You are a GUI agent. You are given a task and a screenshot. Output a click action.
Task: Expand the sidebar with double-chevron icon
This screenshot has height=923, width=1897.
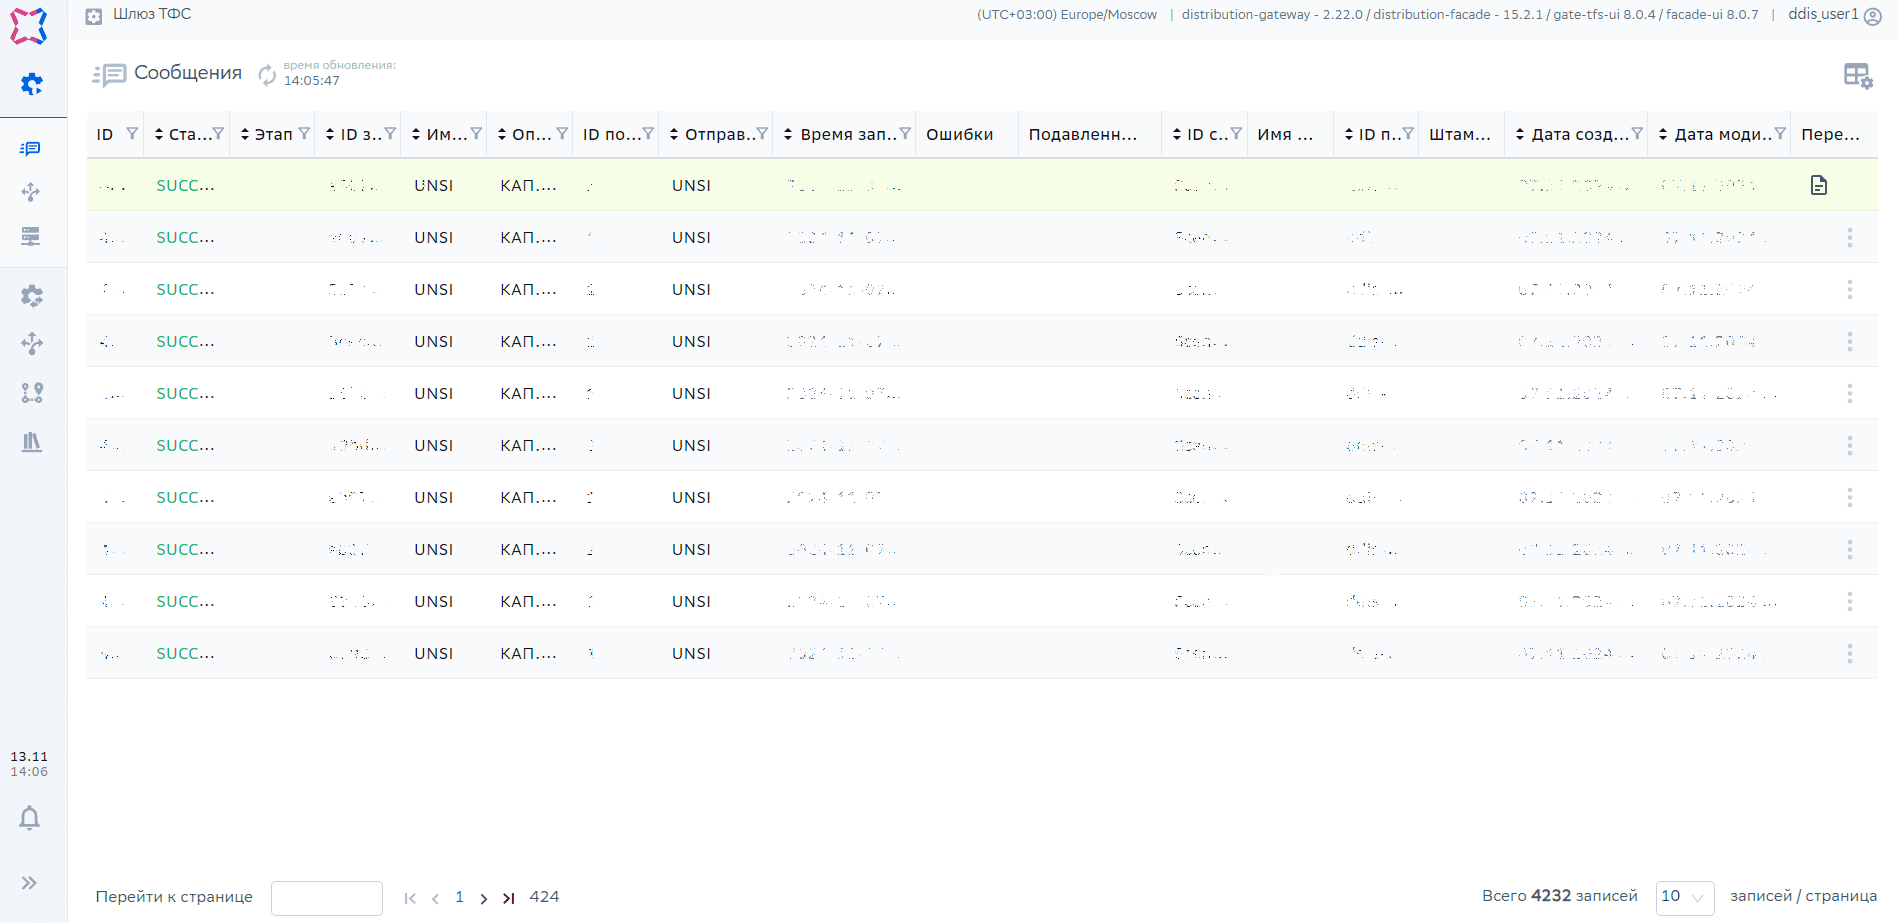30,883
